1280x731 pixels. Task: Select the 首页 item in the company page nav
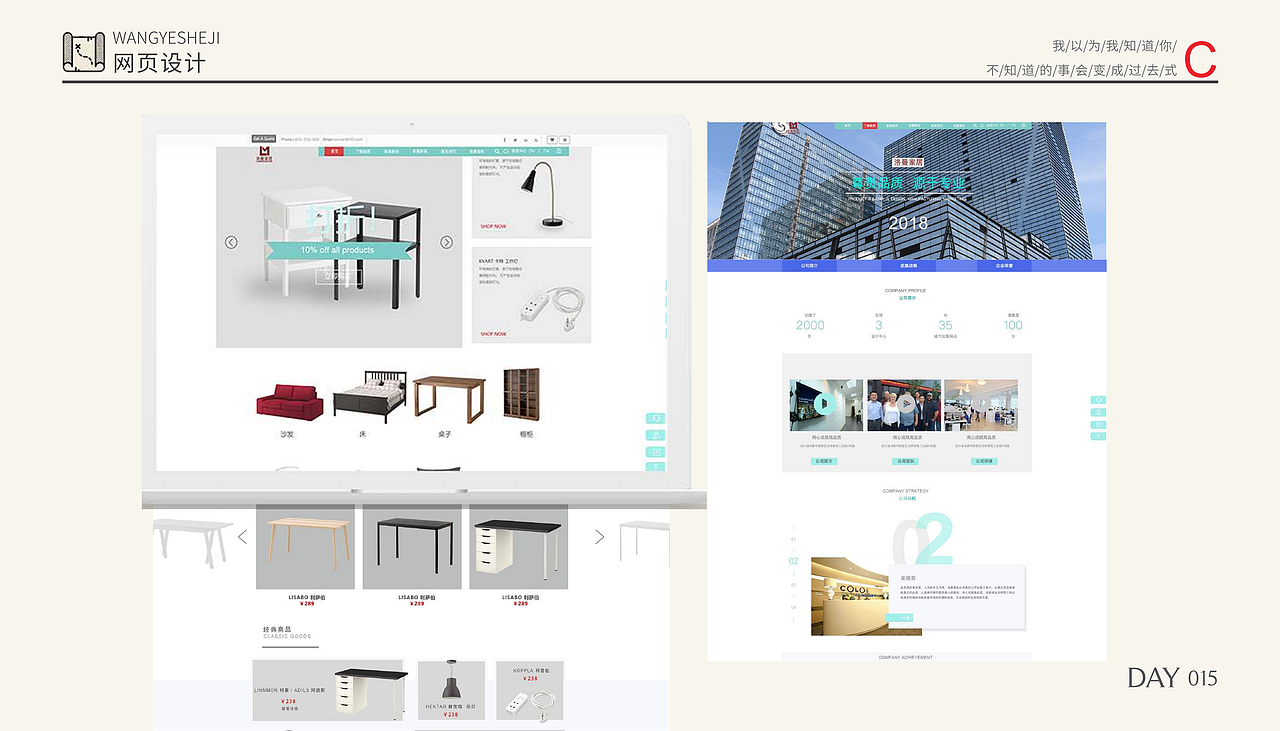click(847, 126)
